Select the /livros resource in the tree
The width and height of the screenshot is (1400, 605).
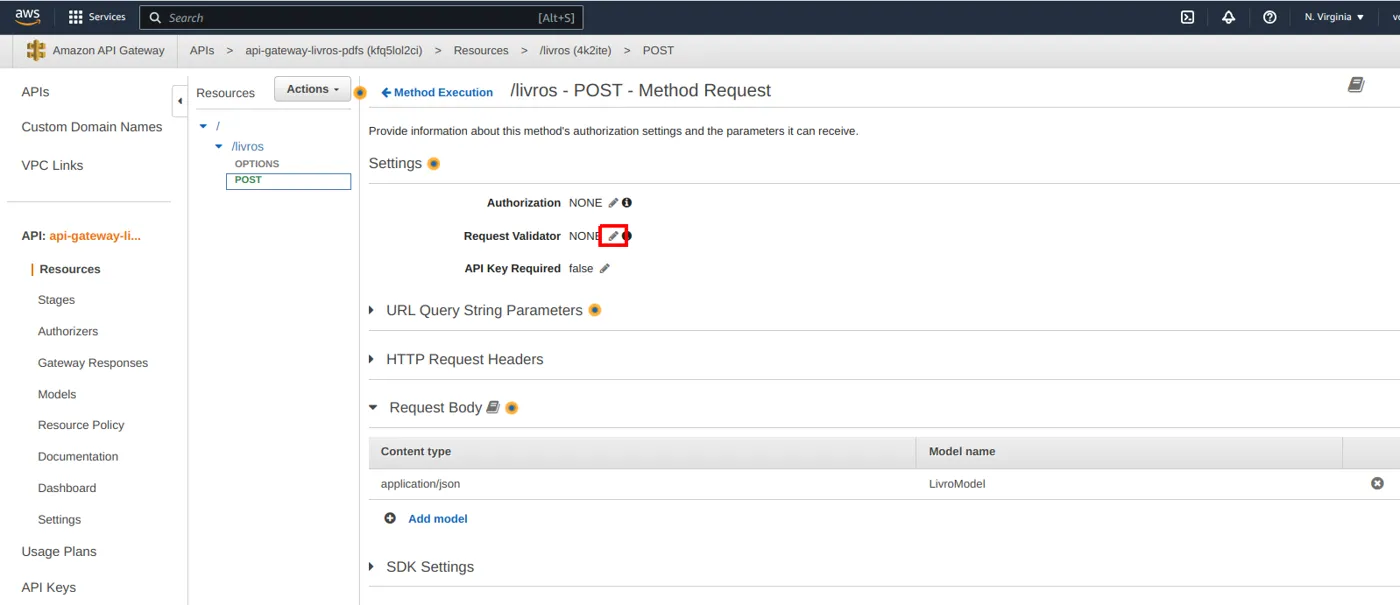[x=248, y=146]
